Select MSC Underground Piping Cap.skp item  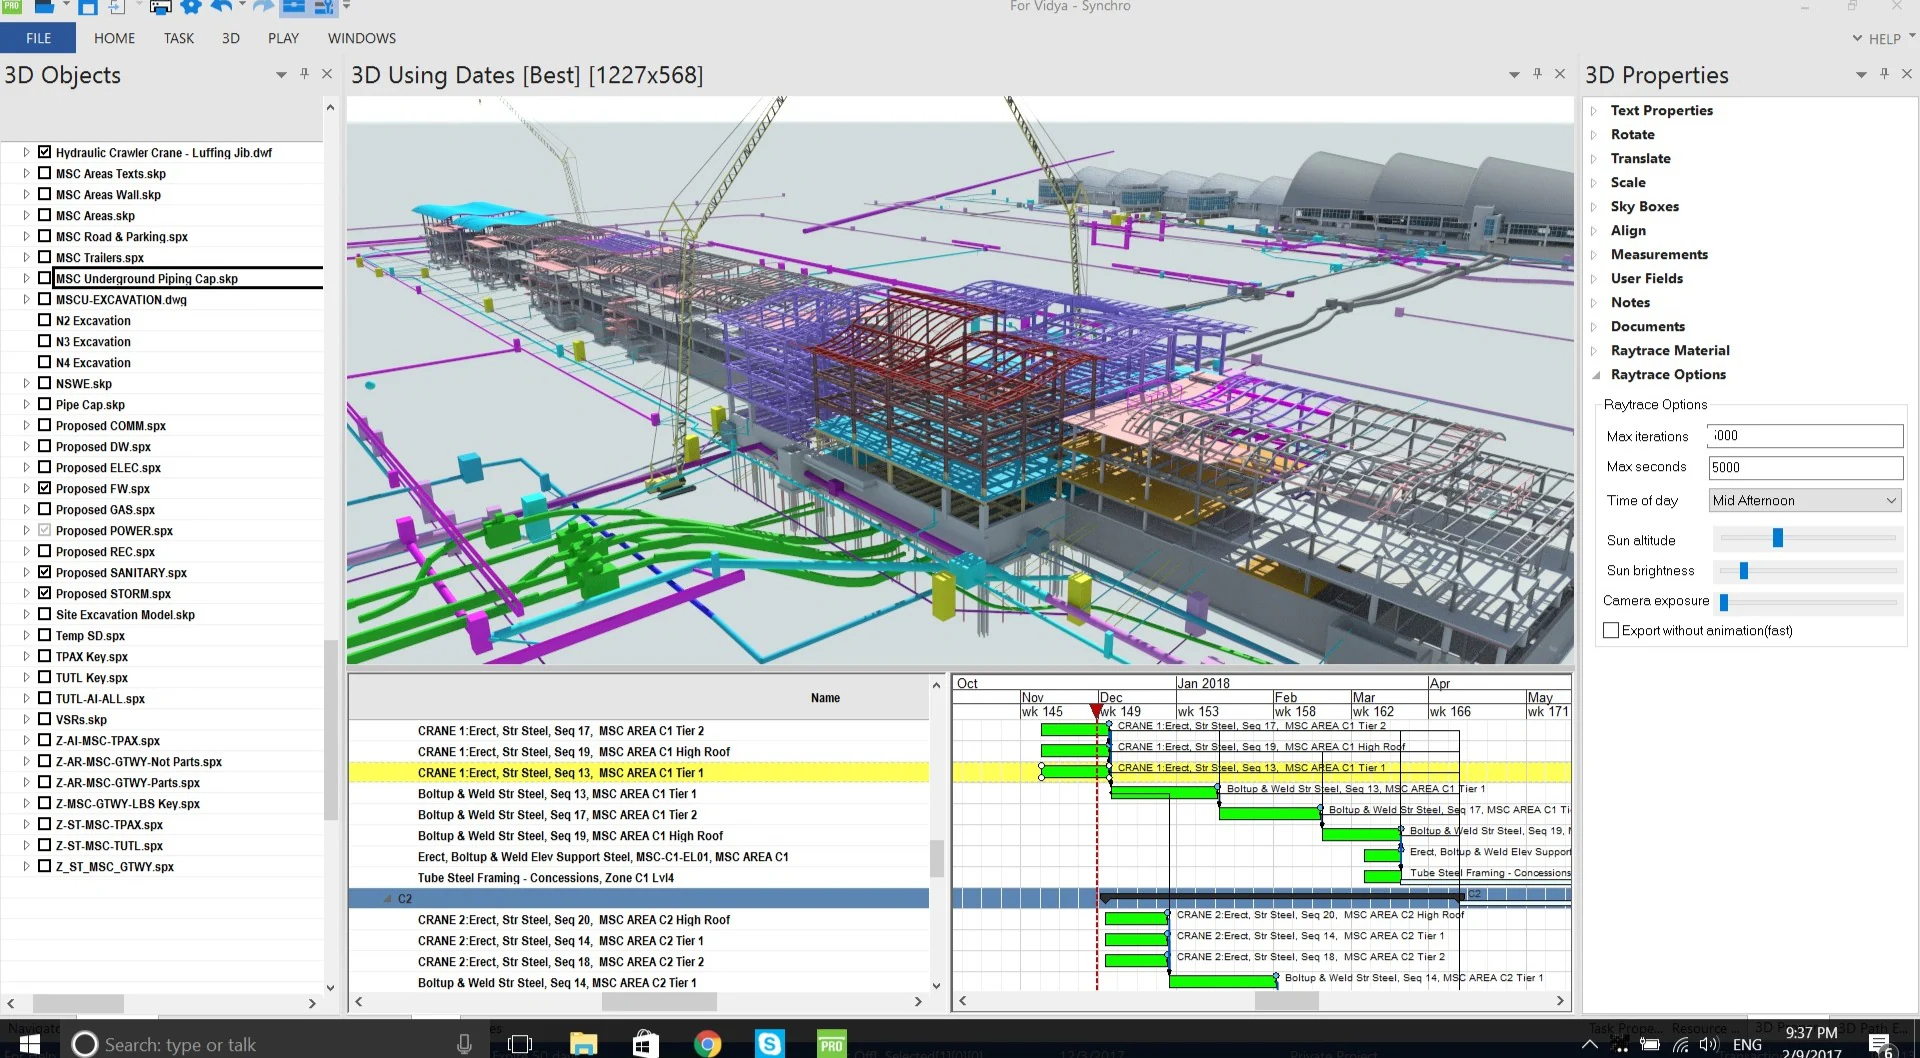point(147,279)
